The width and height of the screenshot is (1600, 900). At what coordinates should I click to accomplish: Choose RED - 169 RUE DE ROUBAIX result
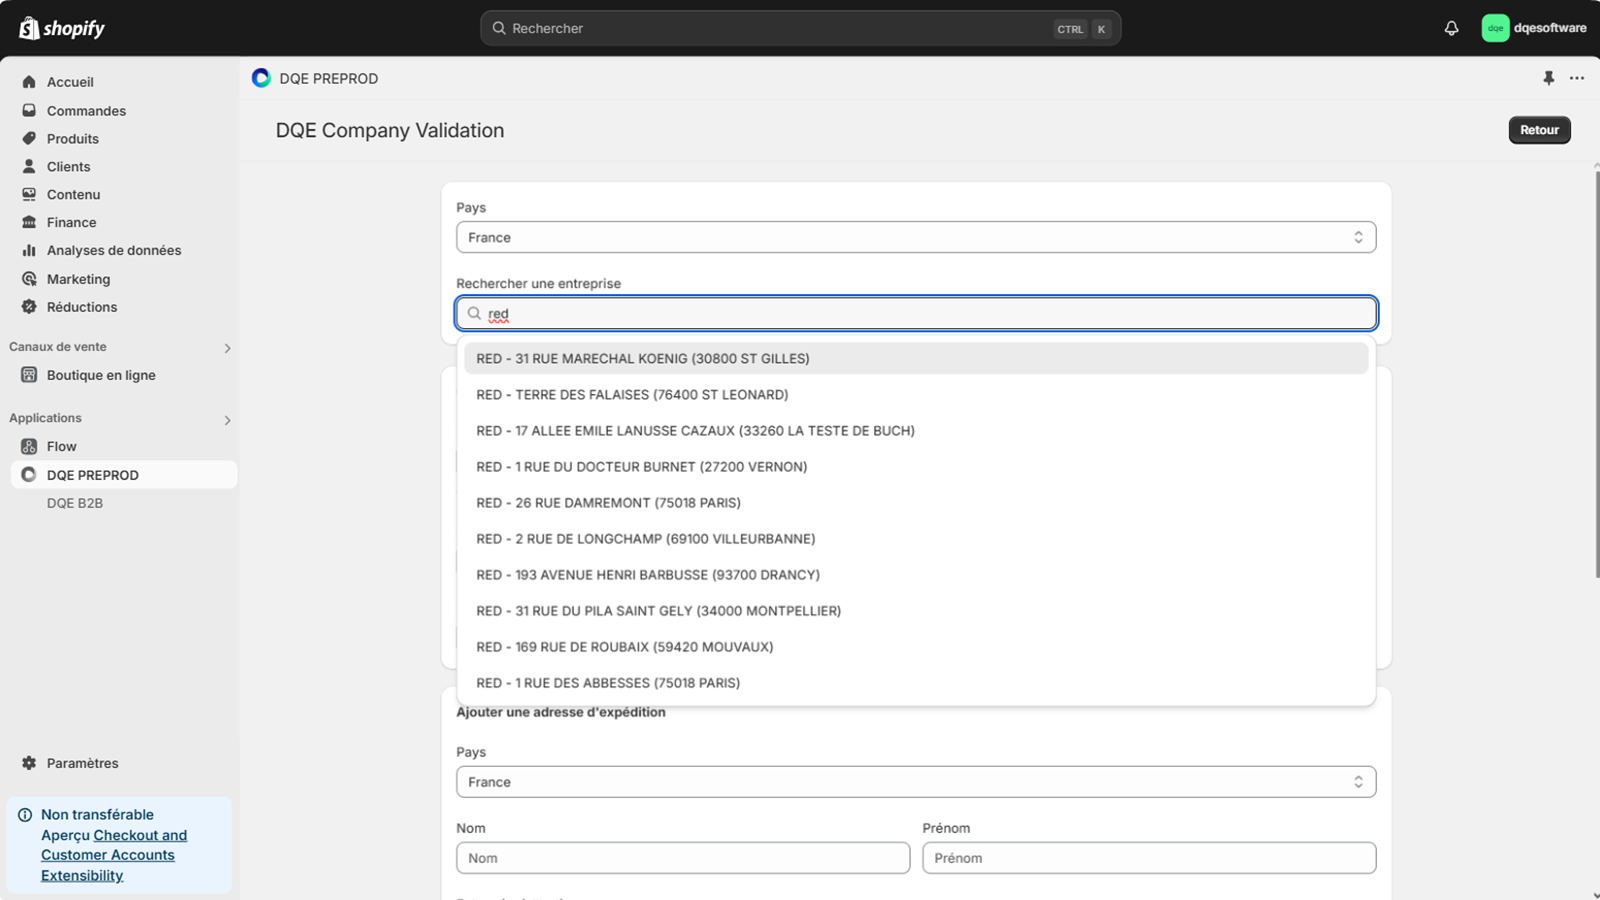click(x=916, y=646)
